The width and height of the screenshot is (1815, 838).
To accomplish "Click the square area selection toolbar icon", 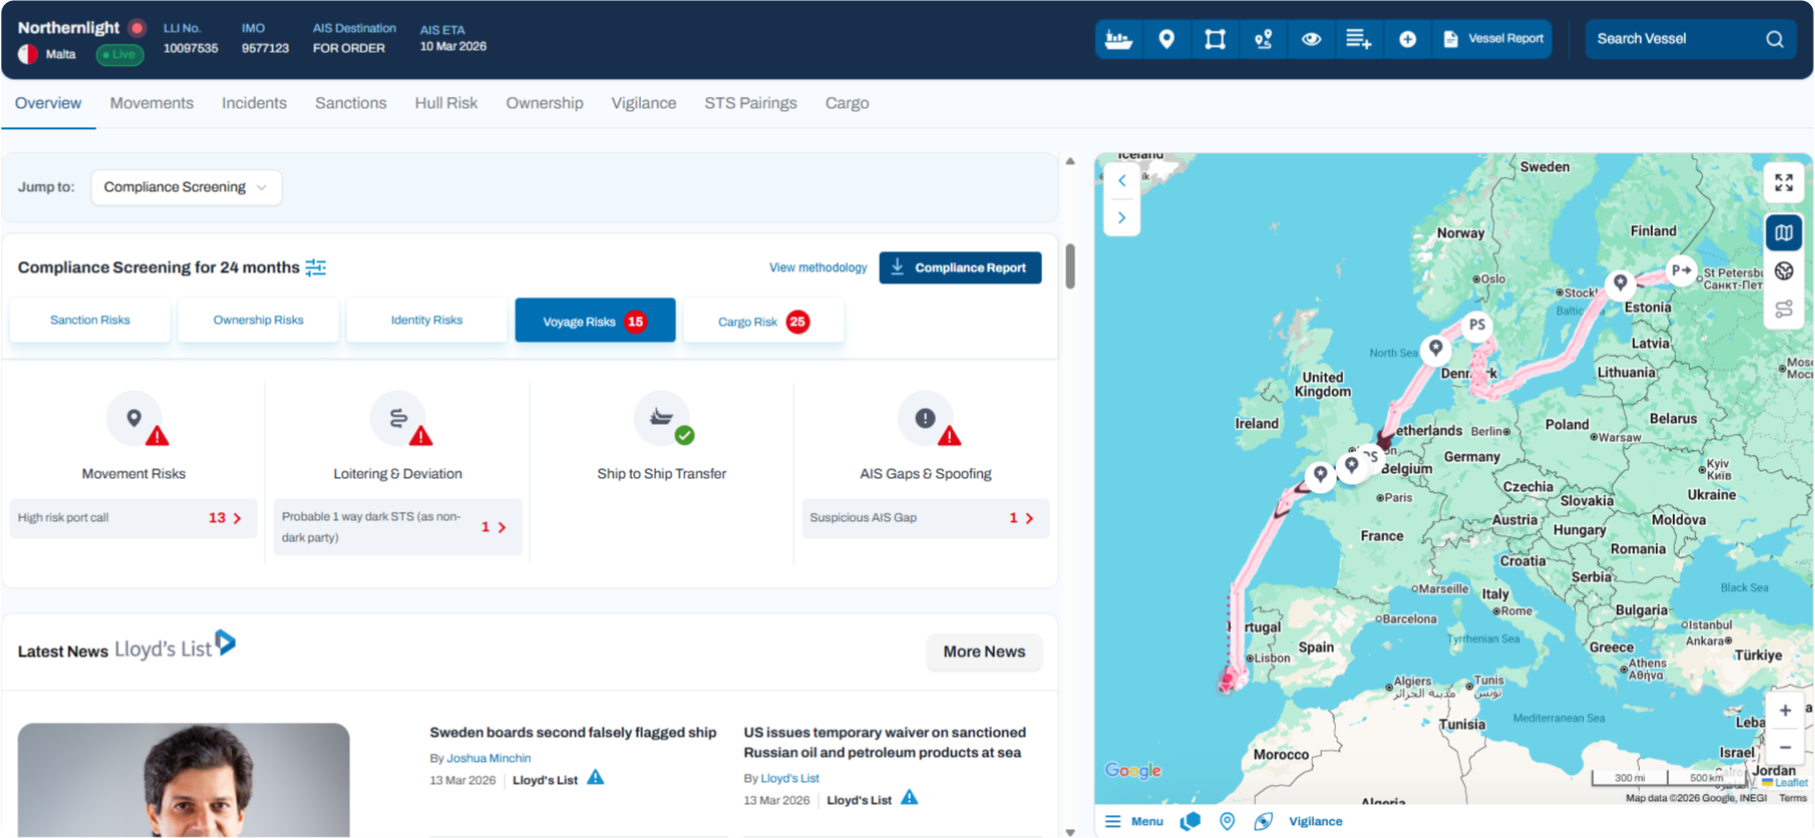I will 1215,39.
